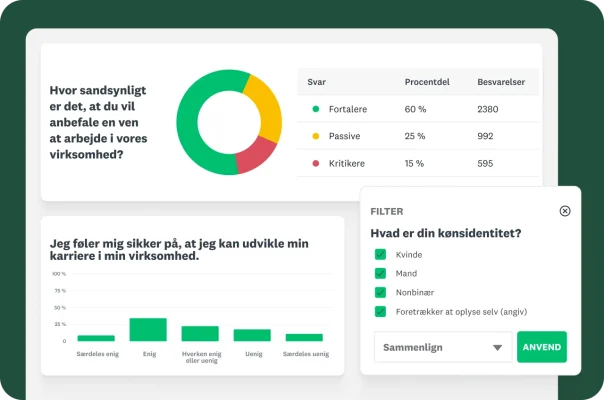Click the Hvad er din kønsidentitet? heading
The image size is (604, 400).
coord(446,233)
